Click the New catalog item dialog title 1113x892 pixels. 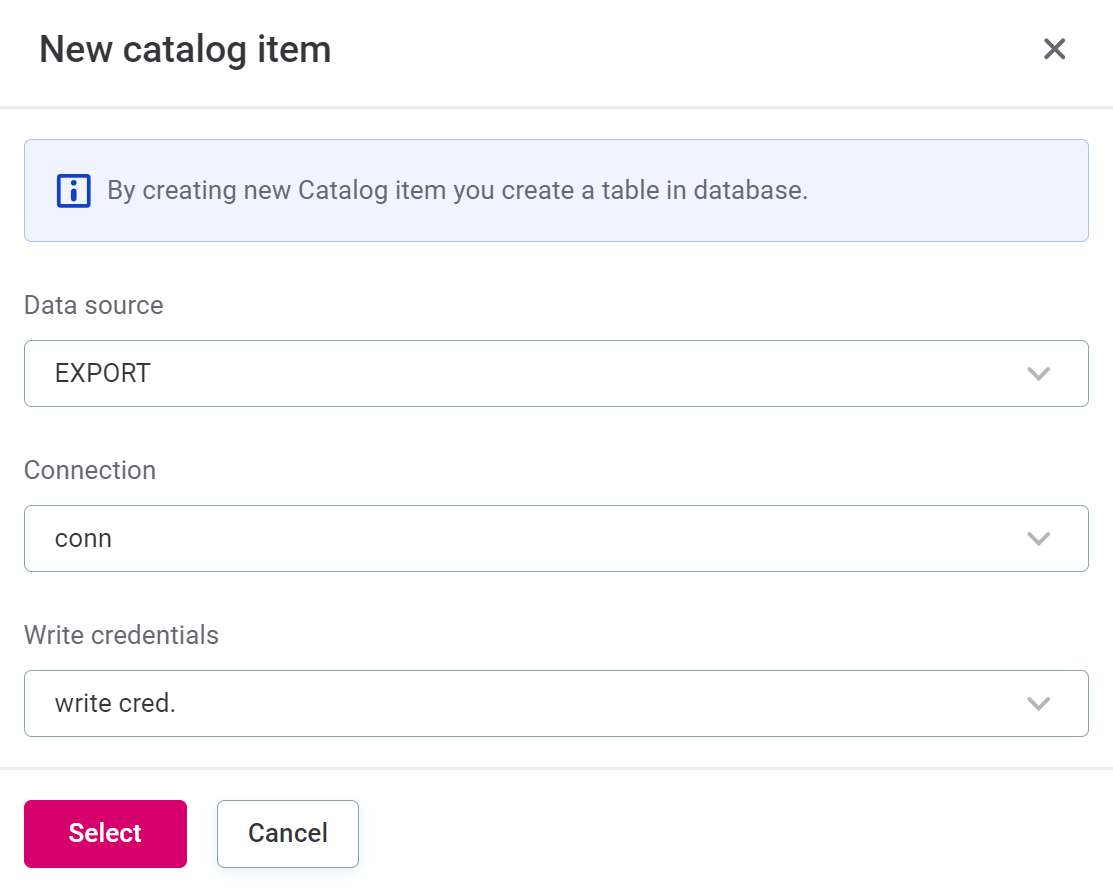(x=185, y=48)
